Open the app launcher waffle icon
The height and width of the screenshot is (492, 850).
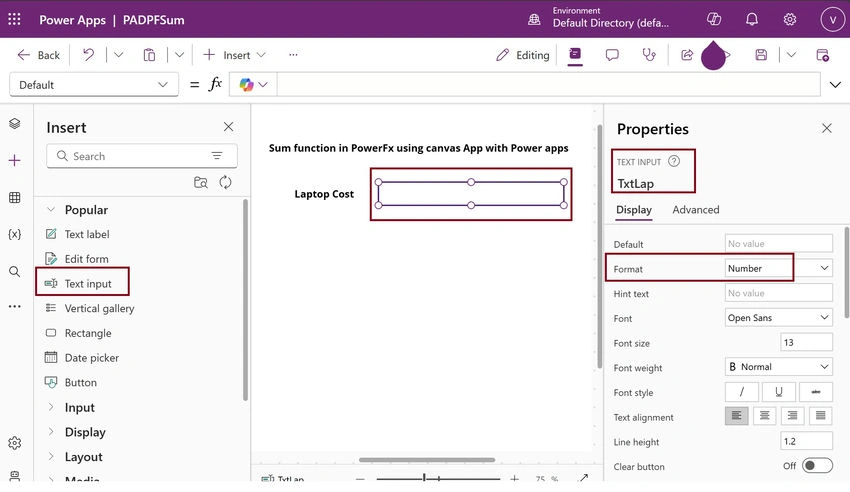(15, 20)
